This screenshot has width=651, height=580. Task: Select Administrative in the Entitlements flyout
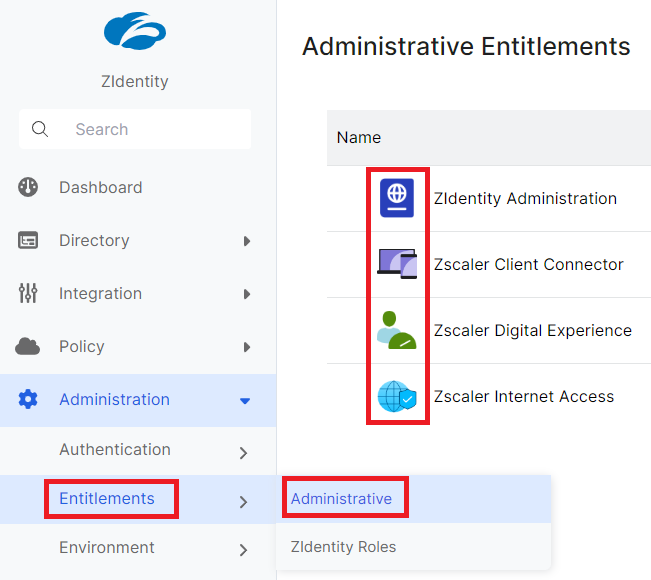[x=342, y=498]
